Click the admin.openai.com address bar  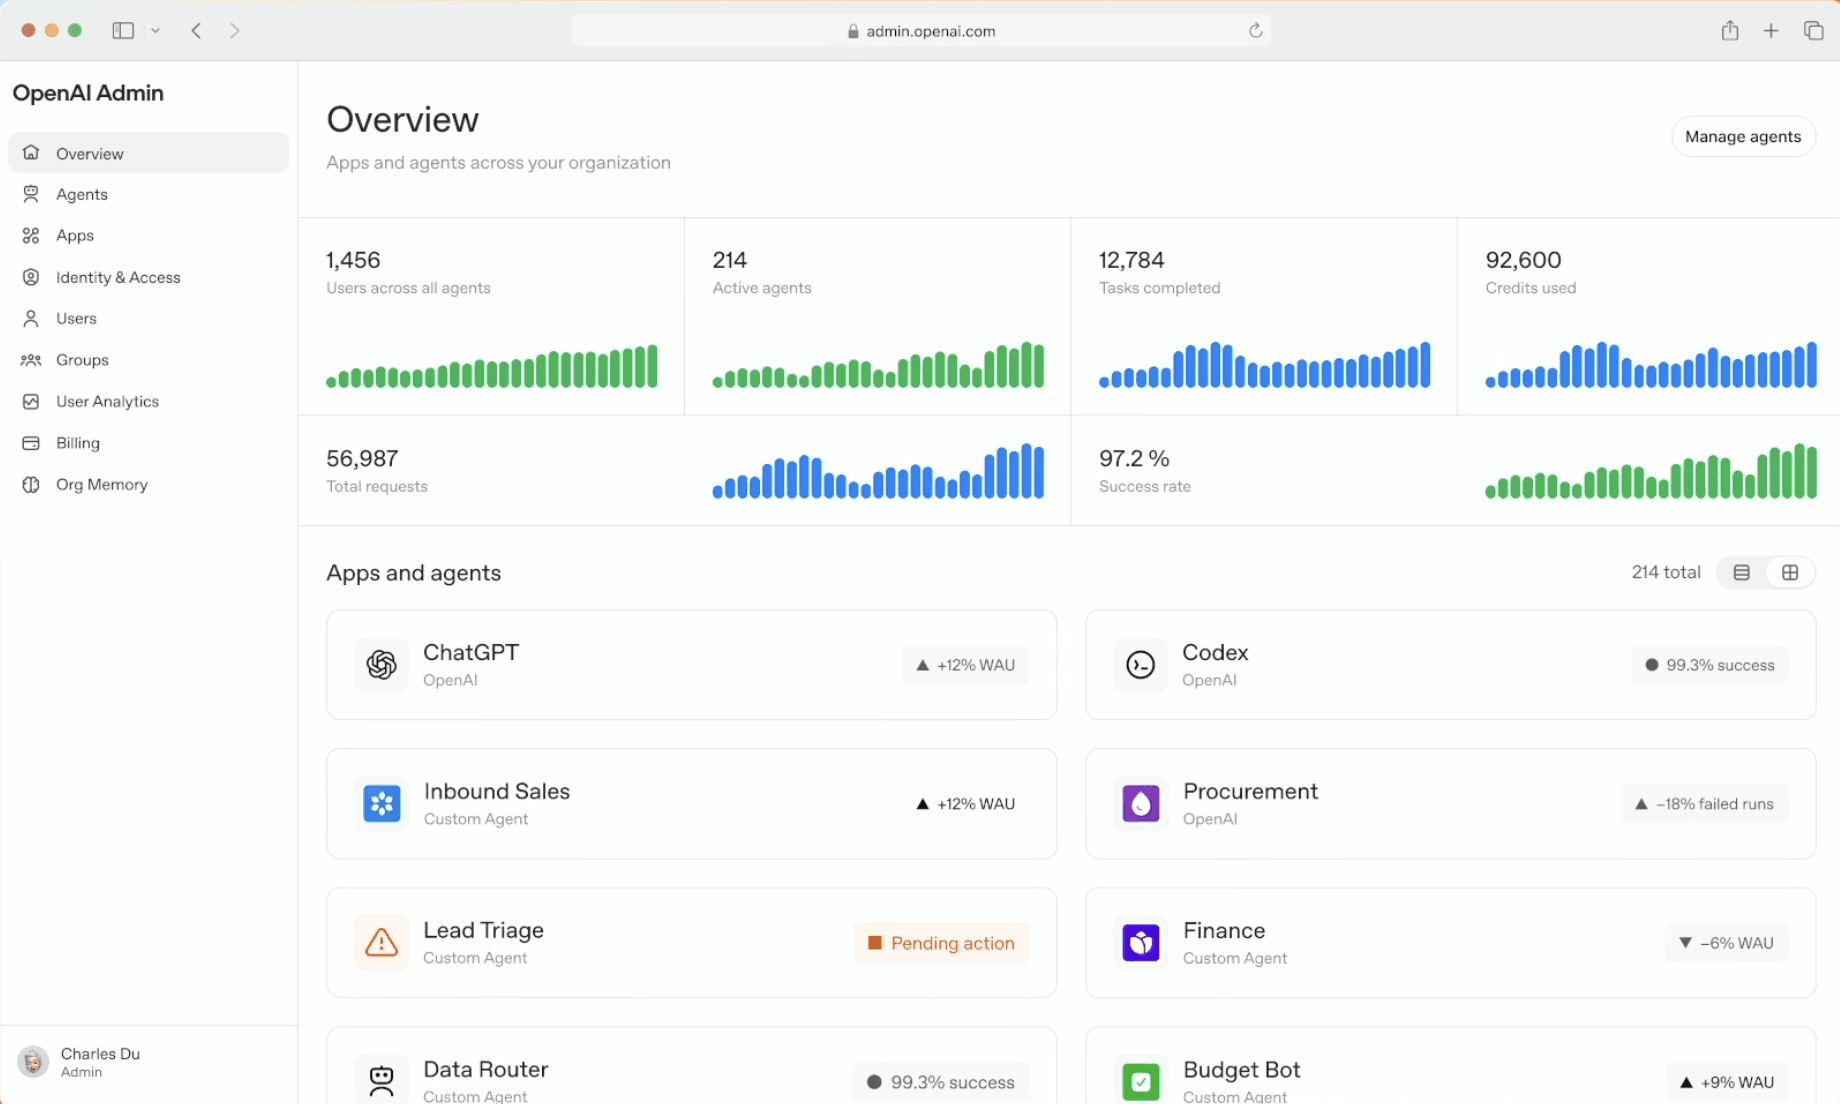click(x=921, y=31)
